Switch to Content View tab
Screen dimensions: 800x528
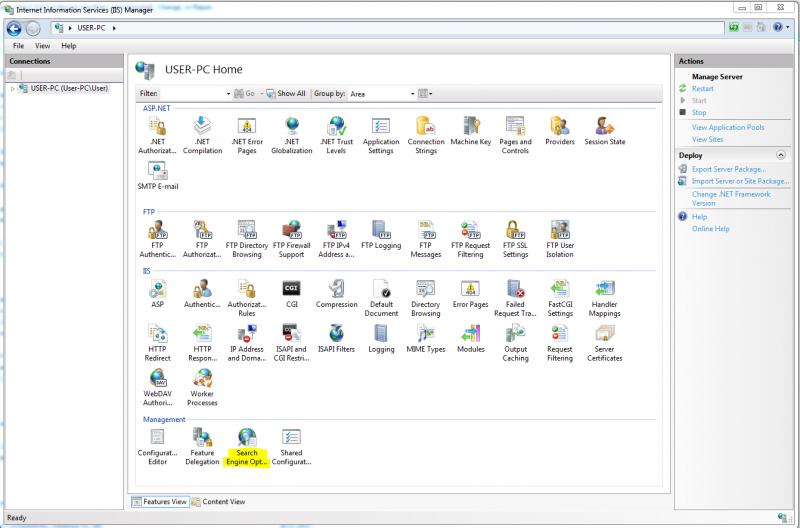pos(218,501)
